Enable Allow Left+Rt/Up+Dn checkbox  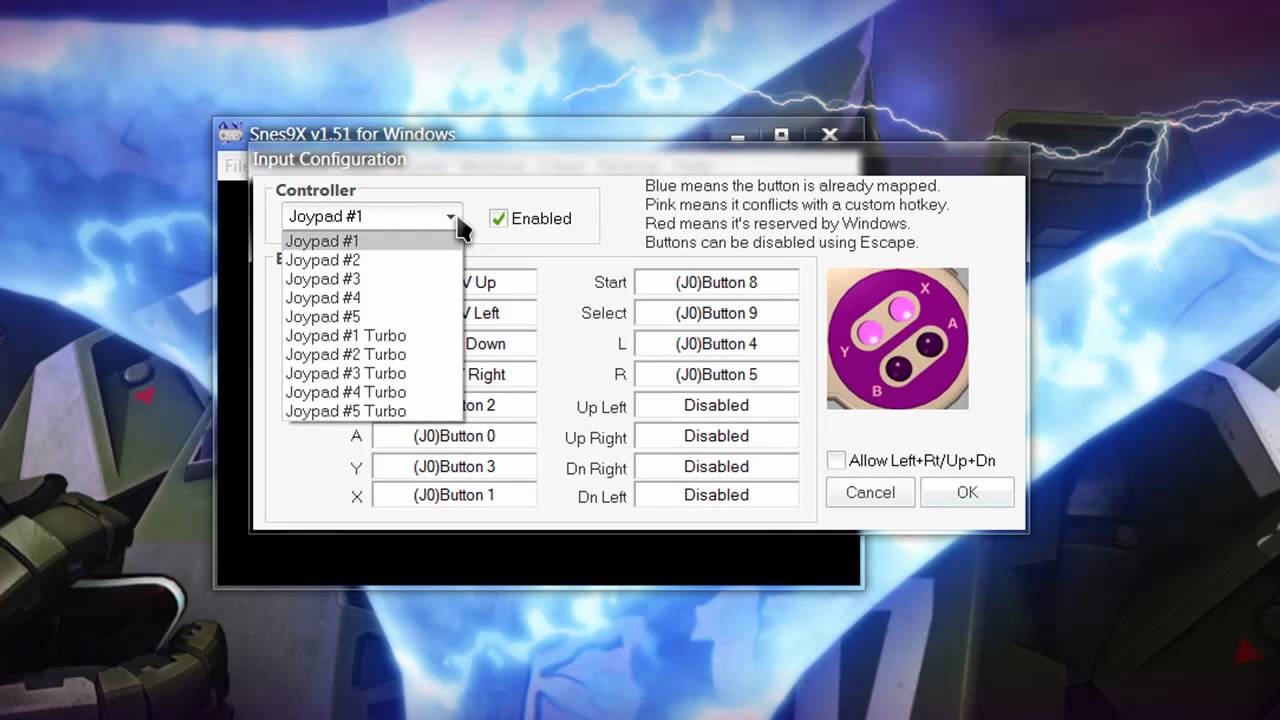(x=836, y=460)
